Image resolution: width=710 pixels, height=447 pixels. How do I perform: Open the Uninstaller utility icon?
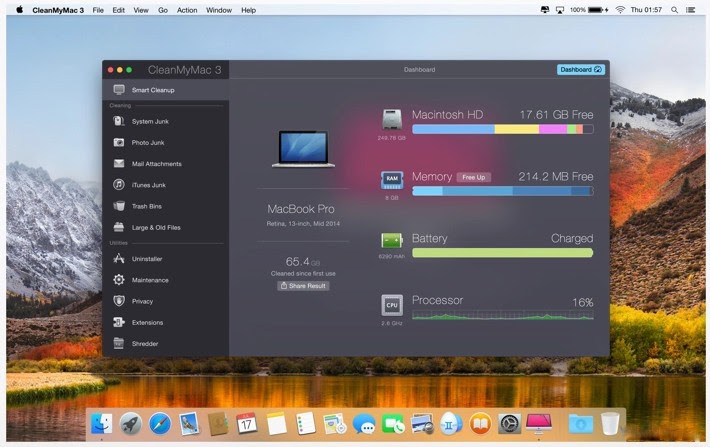(119, 259)
